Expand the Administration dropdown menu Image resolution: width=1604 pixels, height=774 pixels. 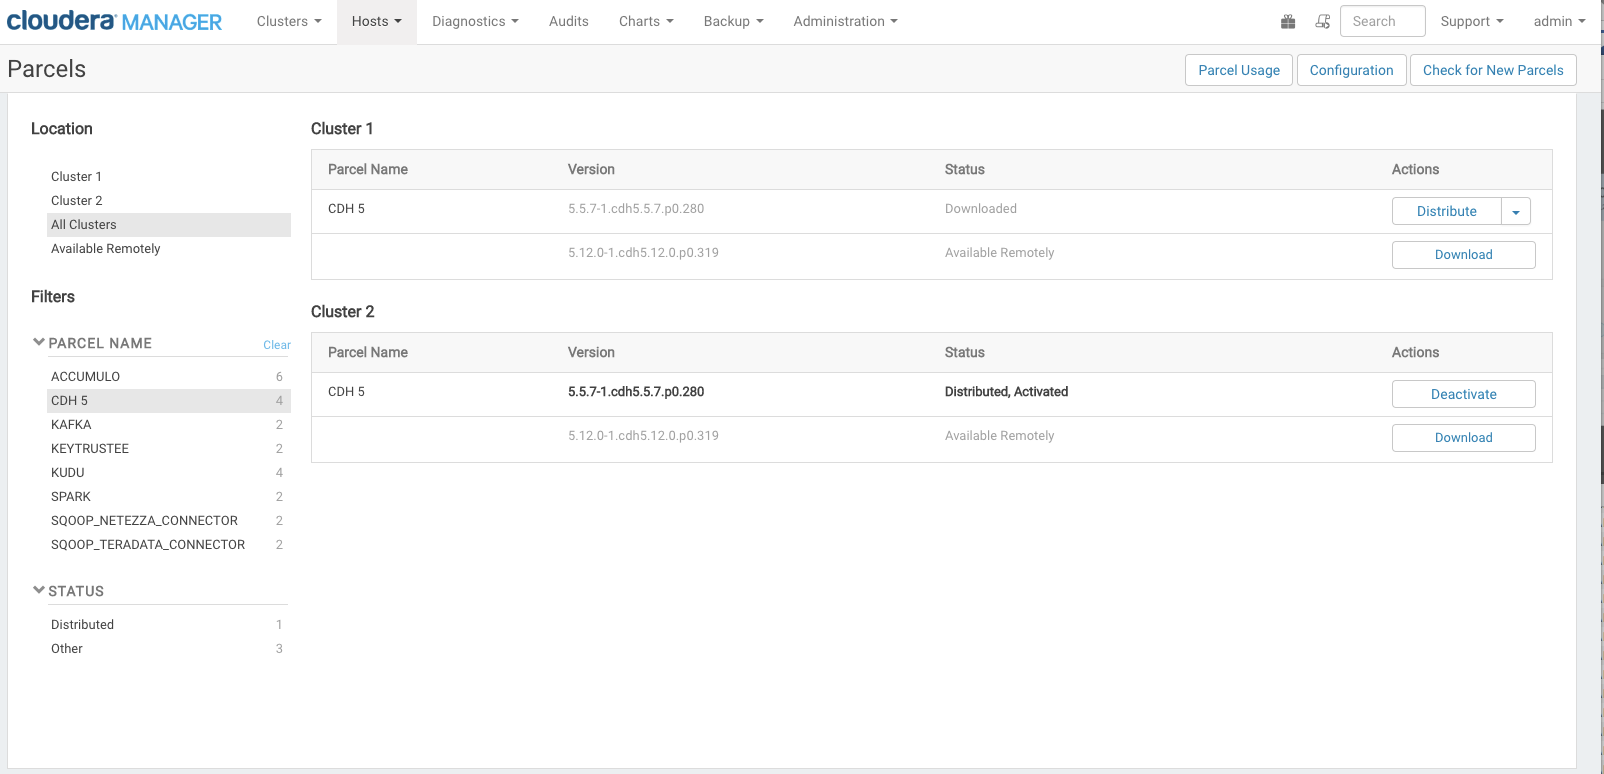(x=845, y=21)
